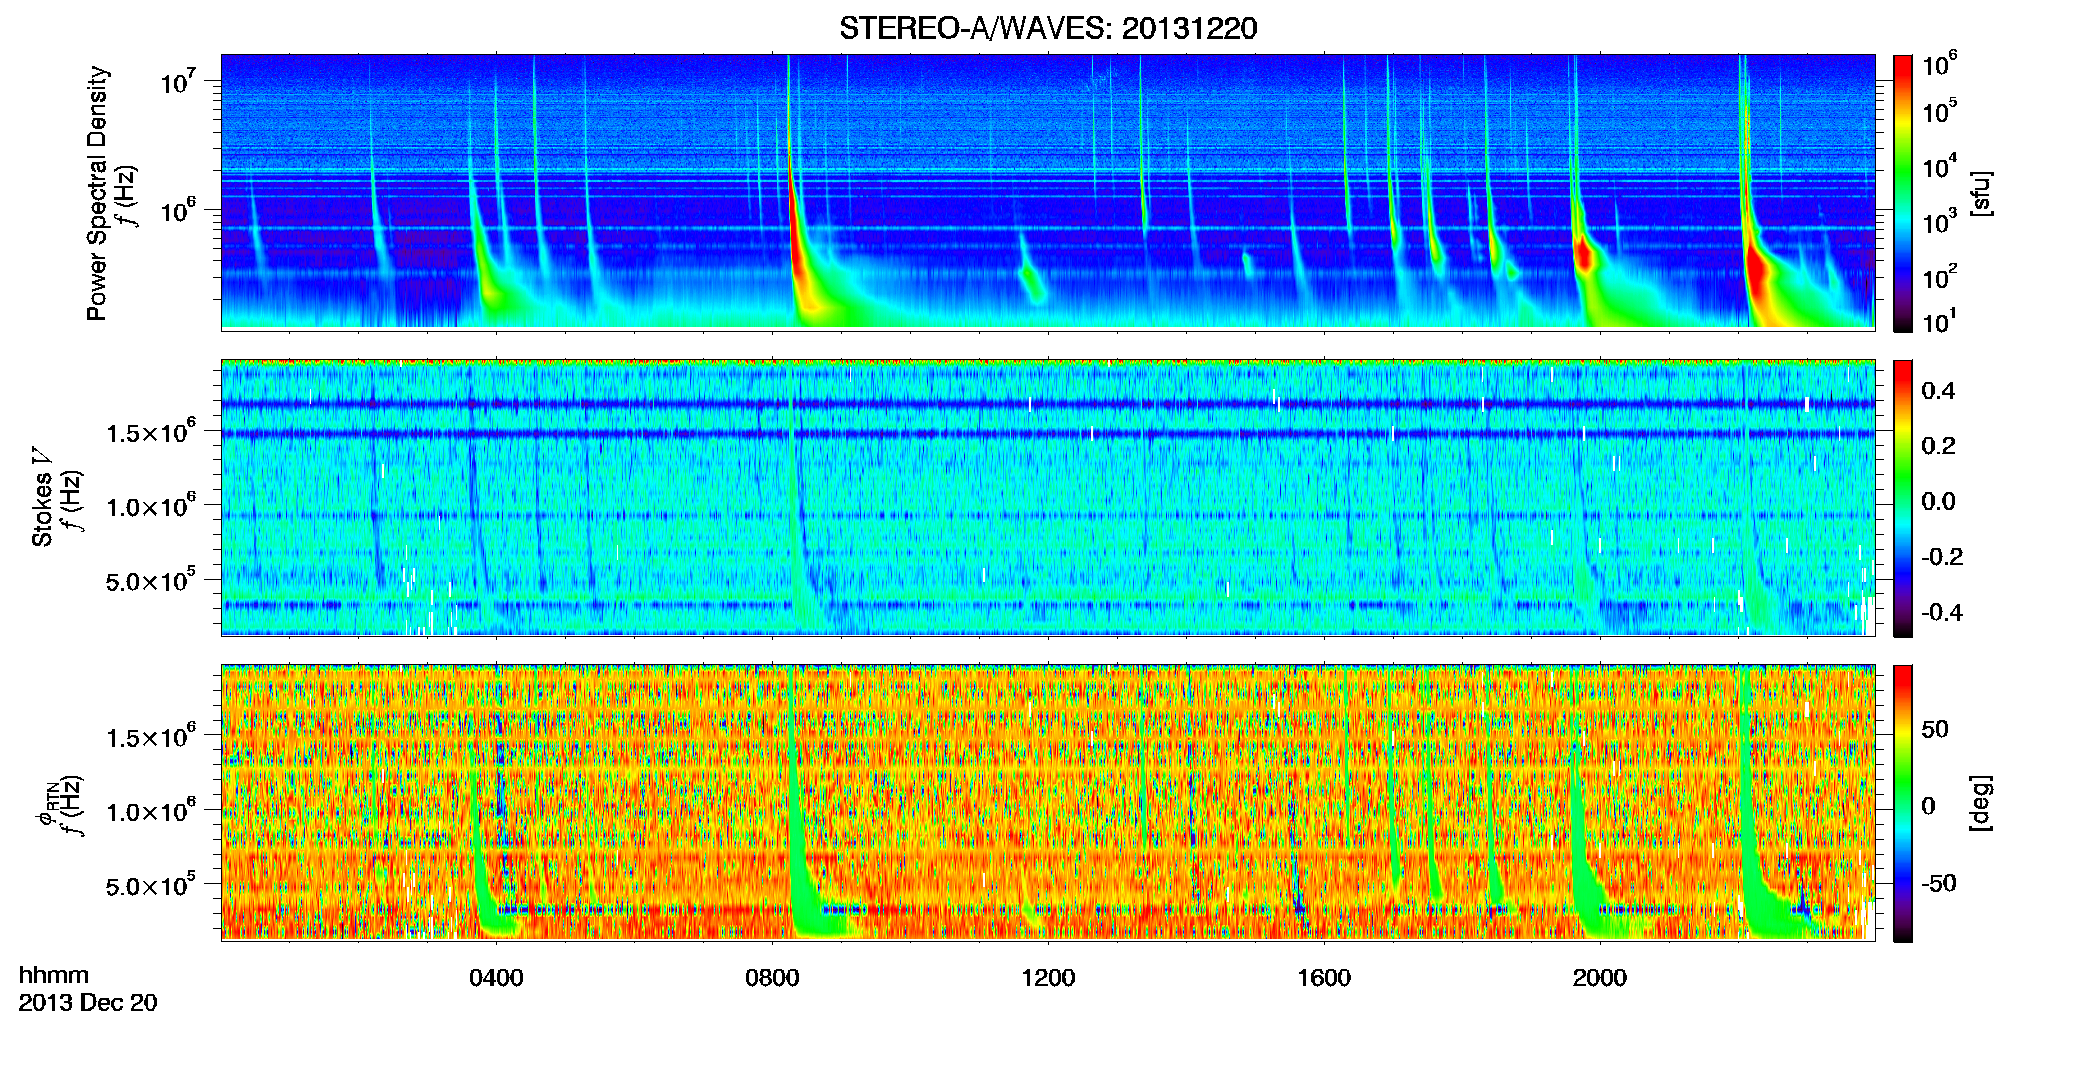This screenshot has height=1080, width=2096.
Task: Click the "Stokes V" axis label
Action: tap(42, 497)
